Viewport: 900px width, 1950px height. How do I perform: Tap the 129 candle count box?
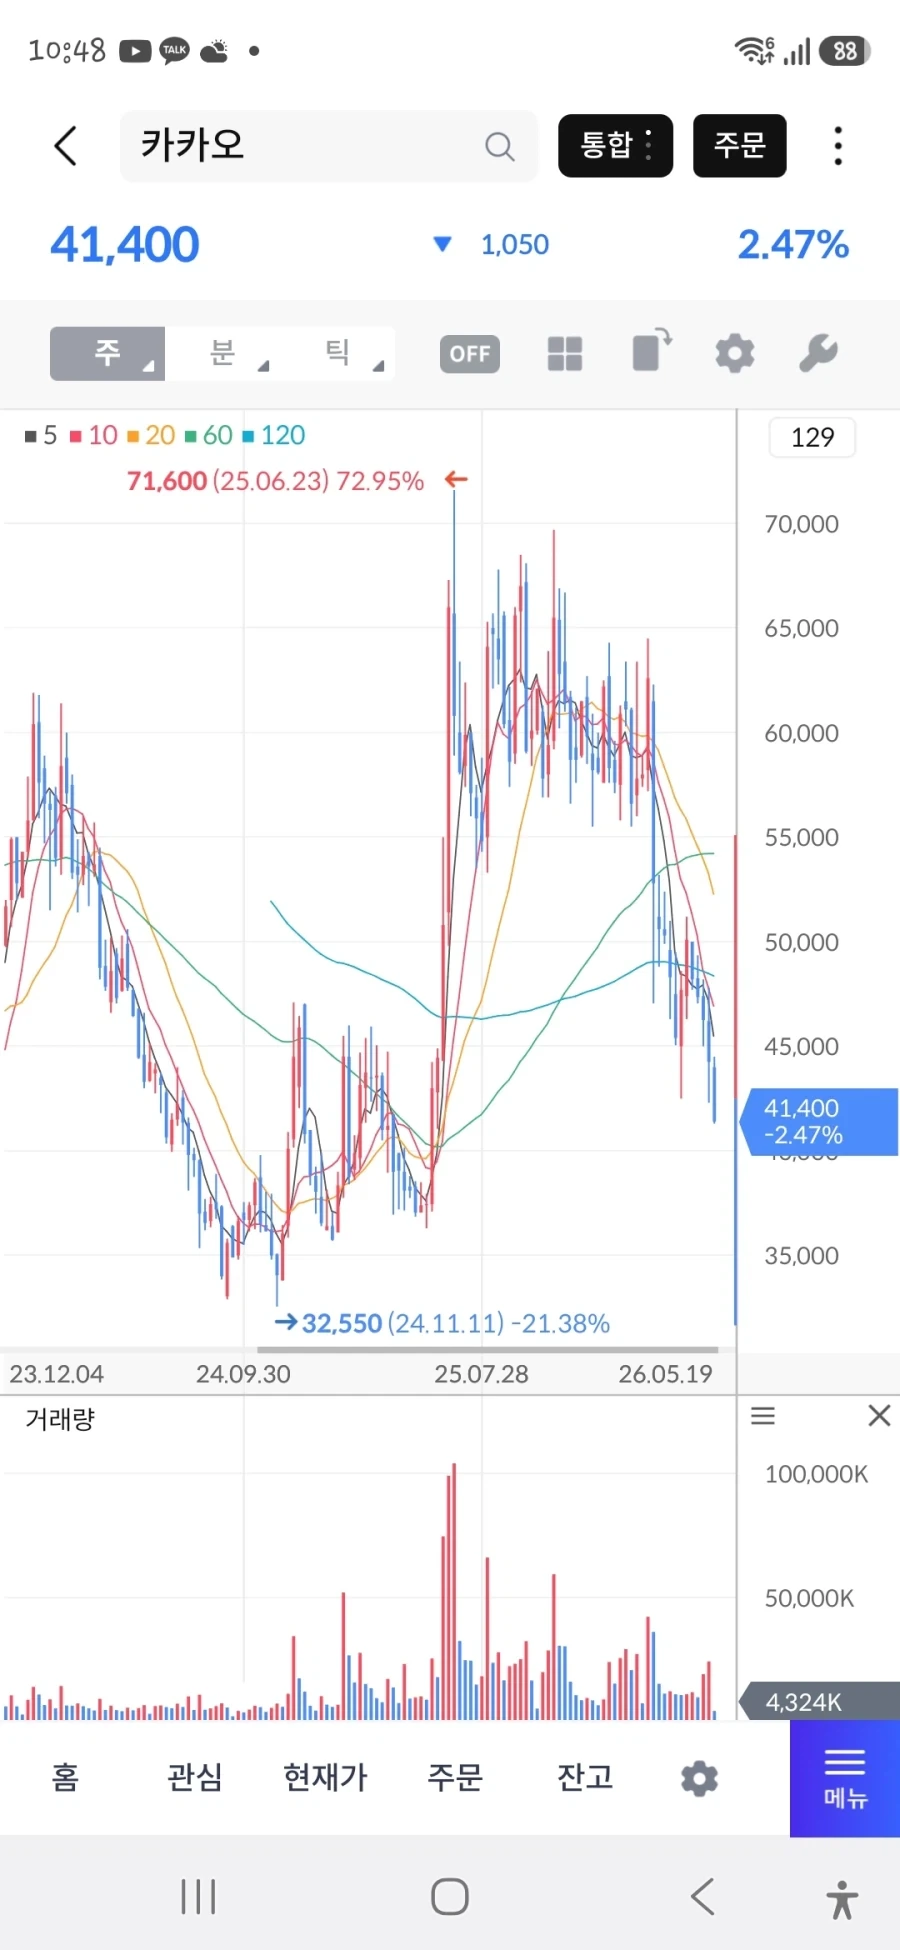point(812,437)
